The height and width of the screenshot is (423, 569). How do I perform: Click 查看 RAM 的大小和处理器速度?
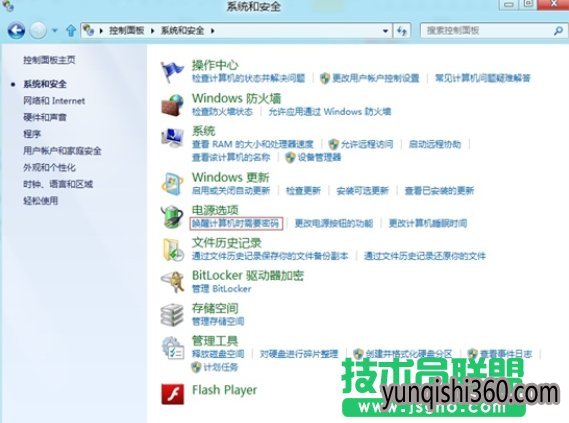tap(253, 144)
